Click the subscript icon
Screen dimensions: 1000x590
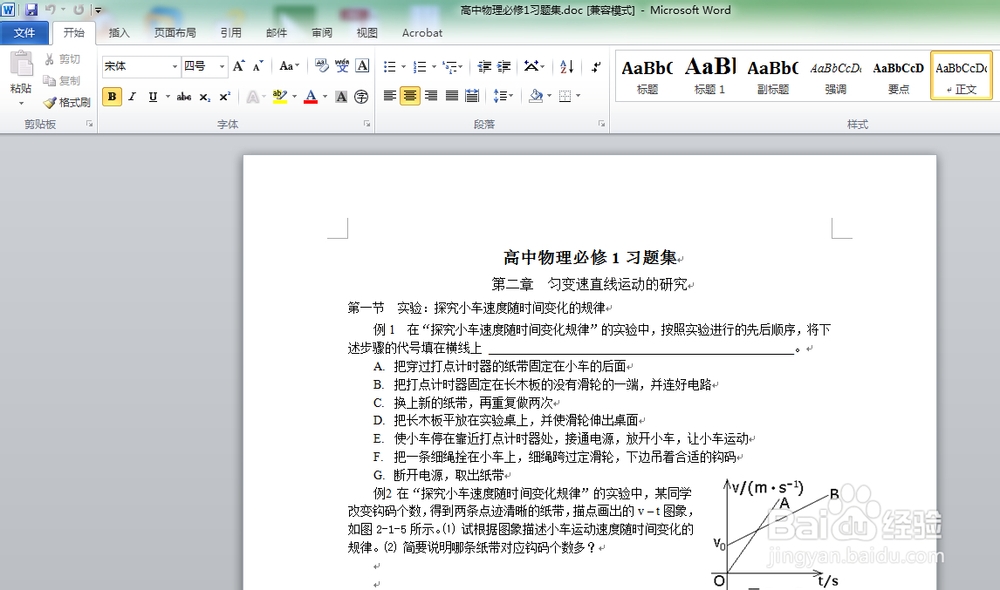point(206,97)
